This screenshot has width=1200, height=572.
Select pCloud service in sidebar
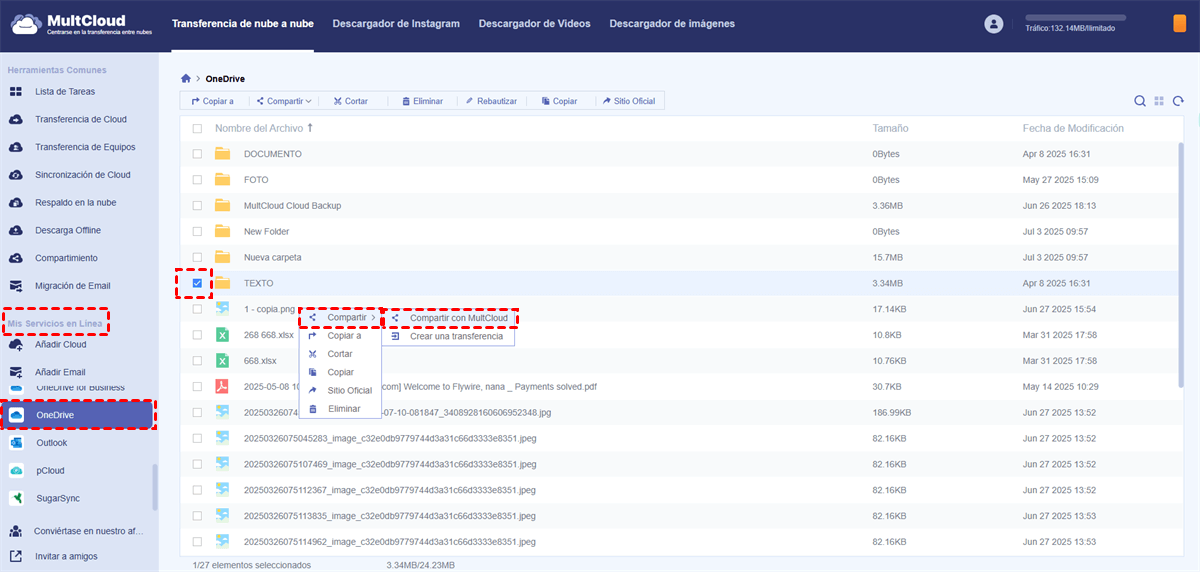pos(51,471)
